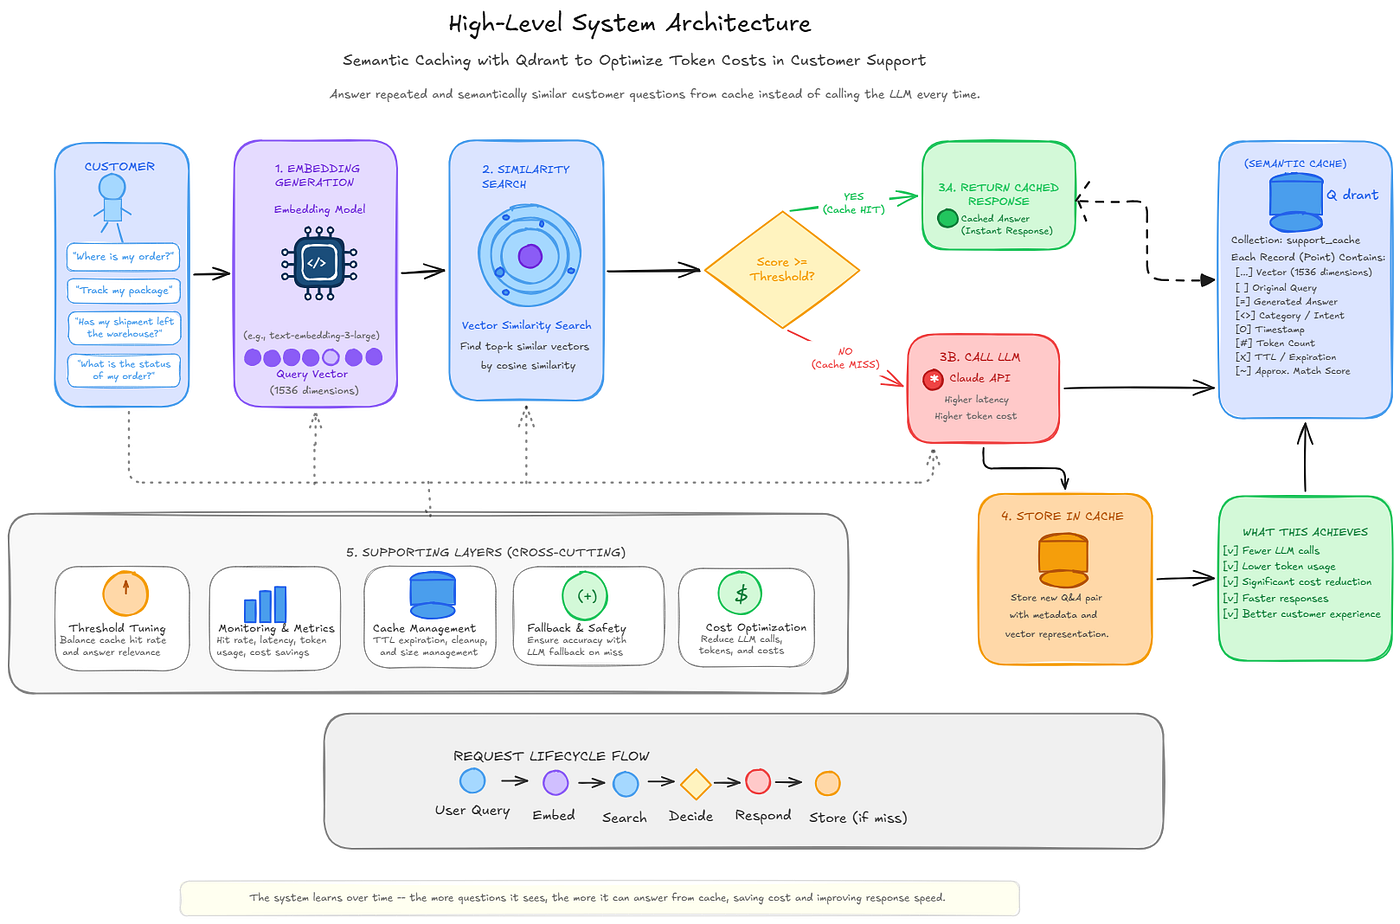This screenshot has height=924, width=1400.
Task: Click the "1. EMBEDDING GENERATION" heading
Action: pos(316,175)
